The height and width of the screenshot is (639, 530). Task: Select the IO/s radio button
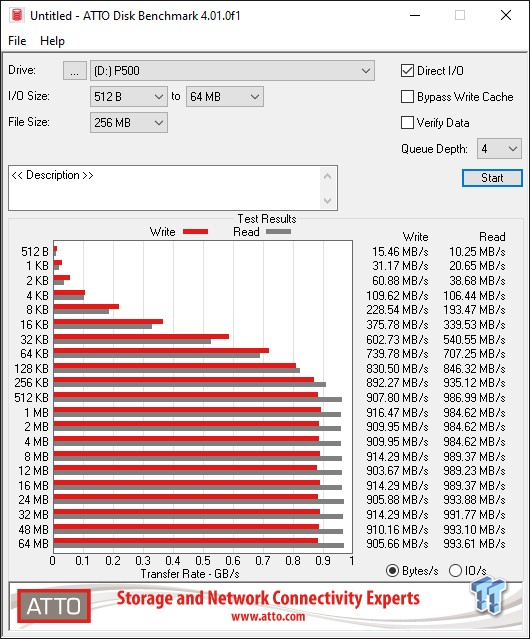[455, 571]
